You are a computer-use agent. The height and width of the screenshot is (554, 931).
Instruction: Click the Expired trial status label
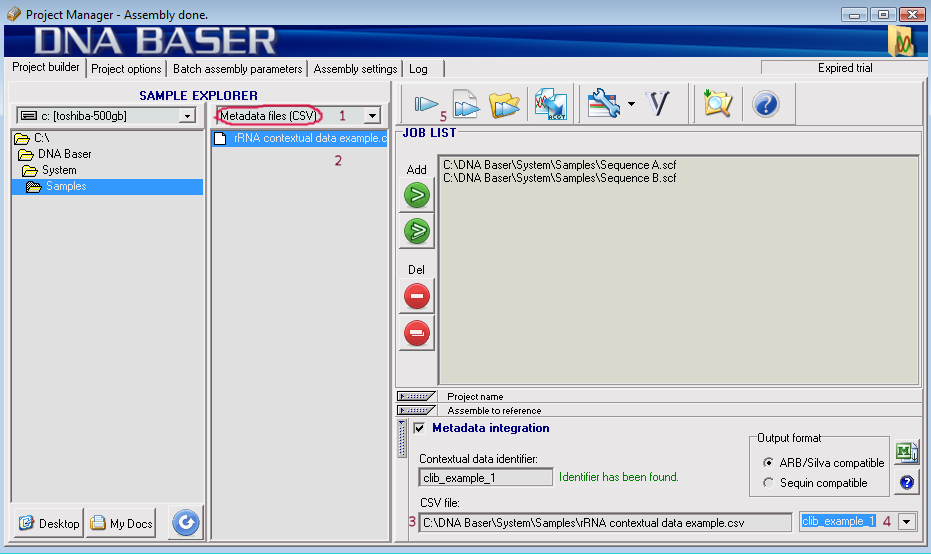[844, 68]
